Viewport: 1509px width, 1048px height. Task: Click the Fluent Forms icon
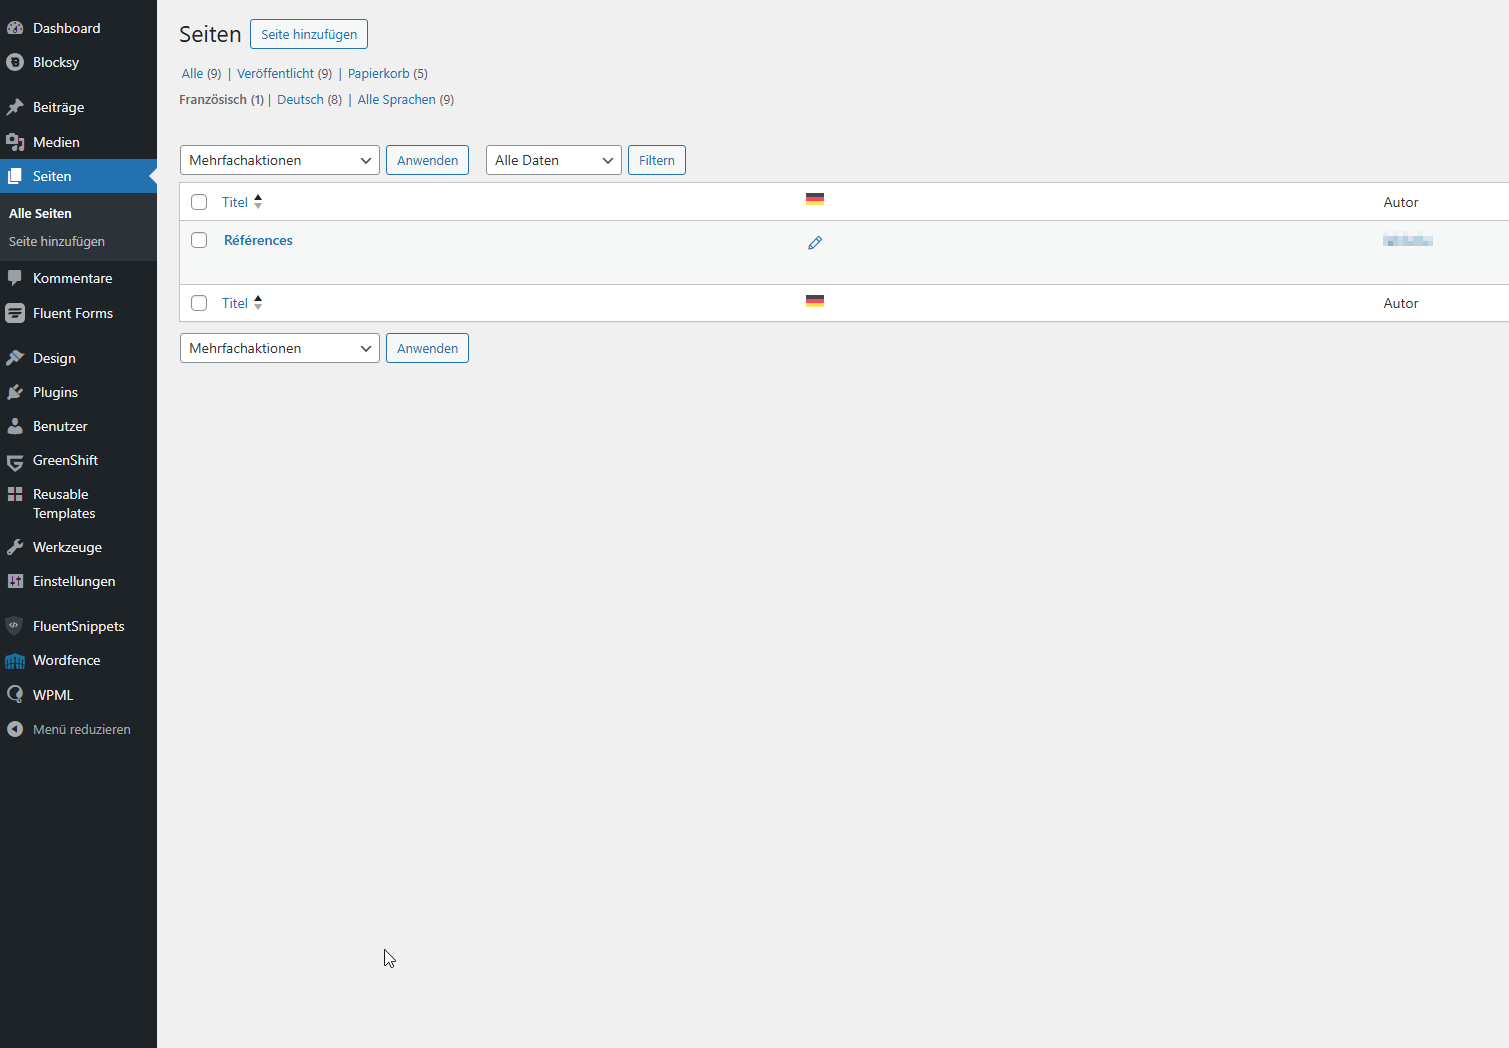tap(15, 313)
